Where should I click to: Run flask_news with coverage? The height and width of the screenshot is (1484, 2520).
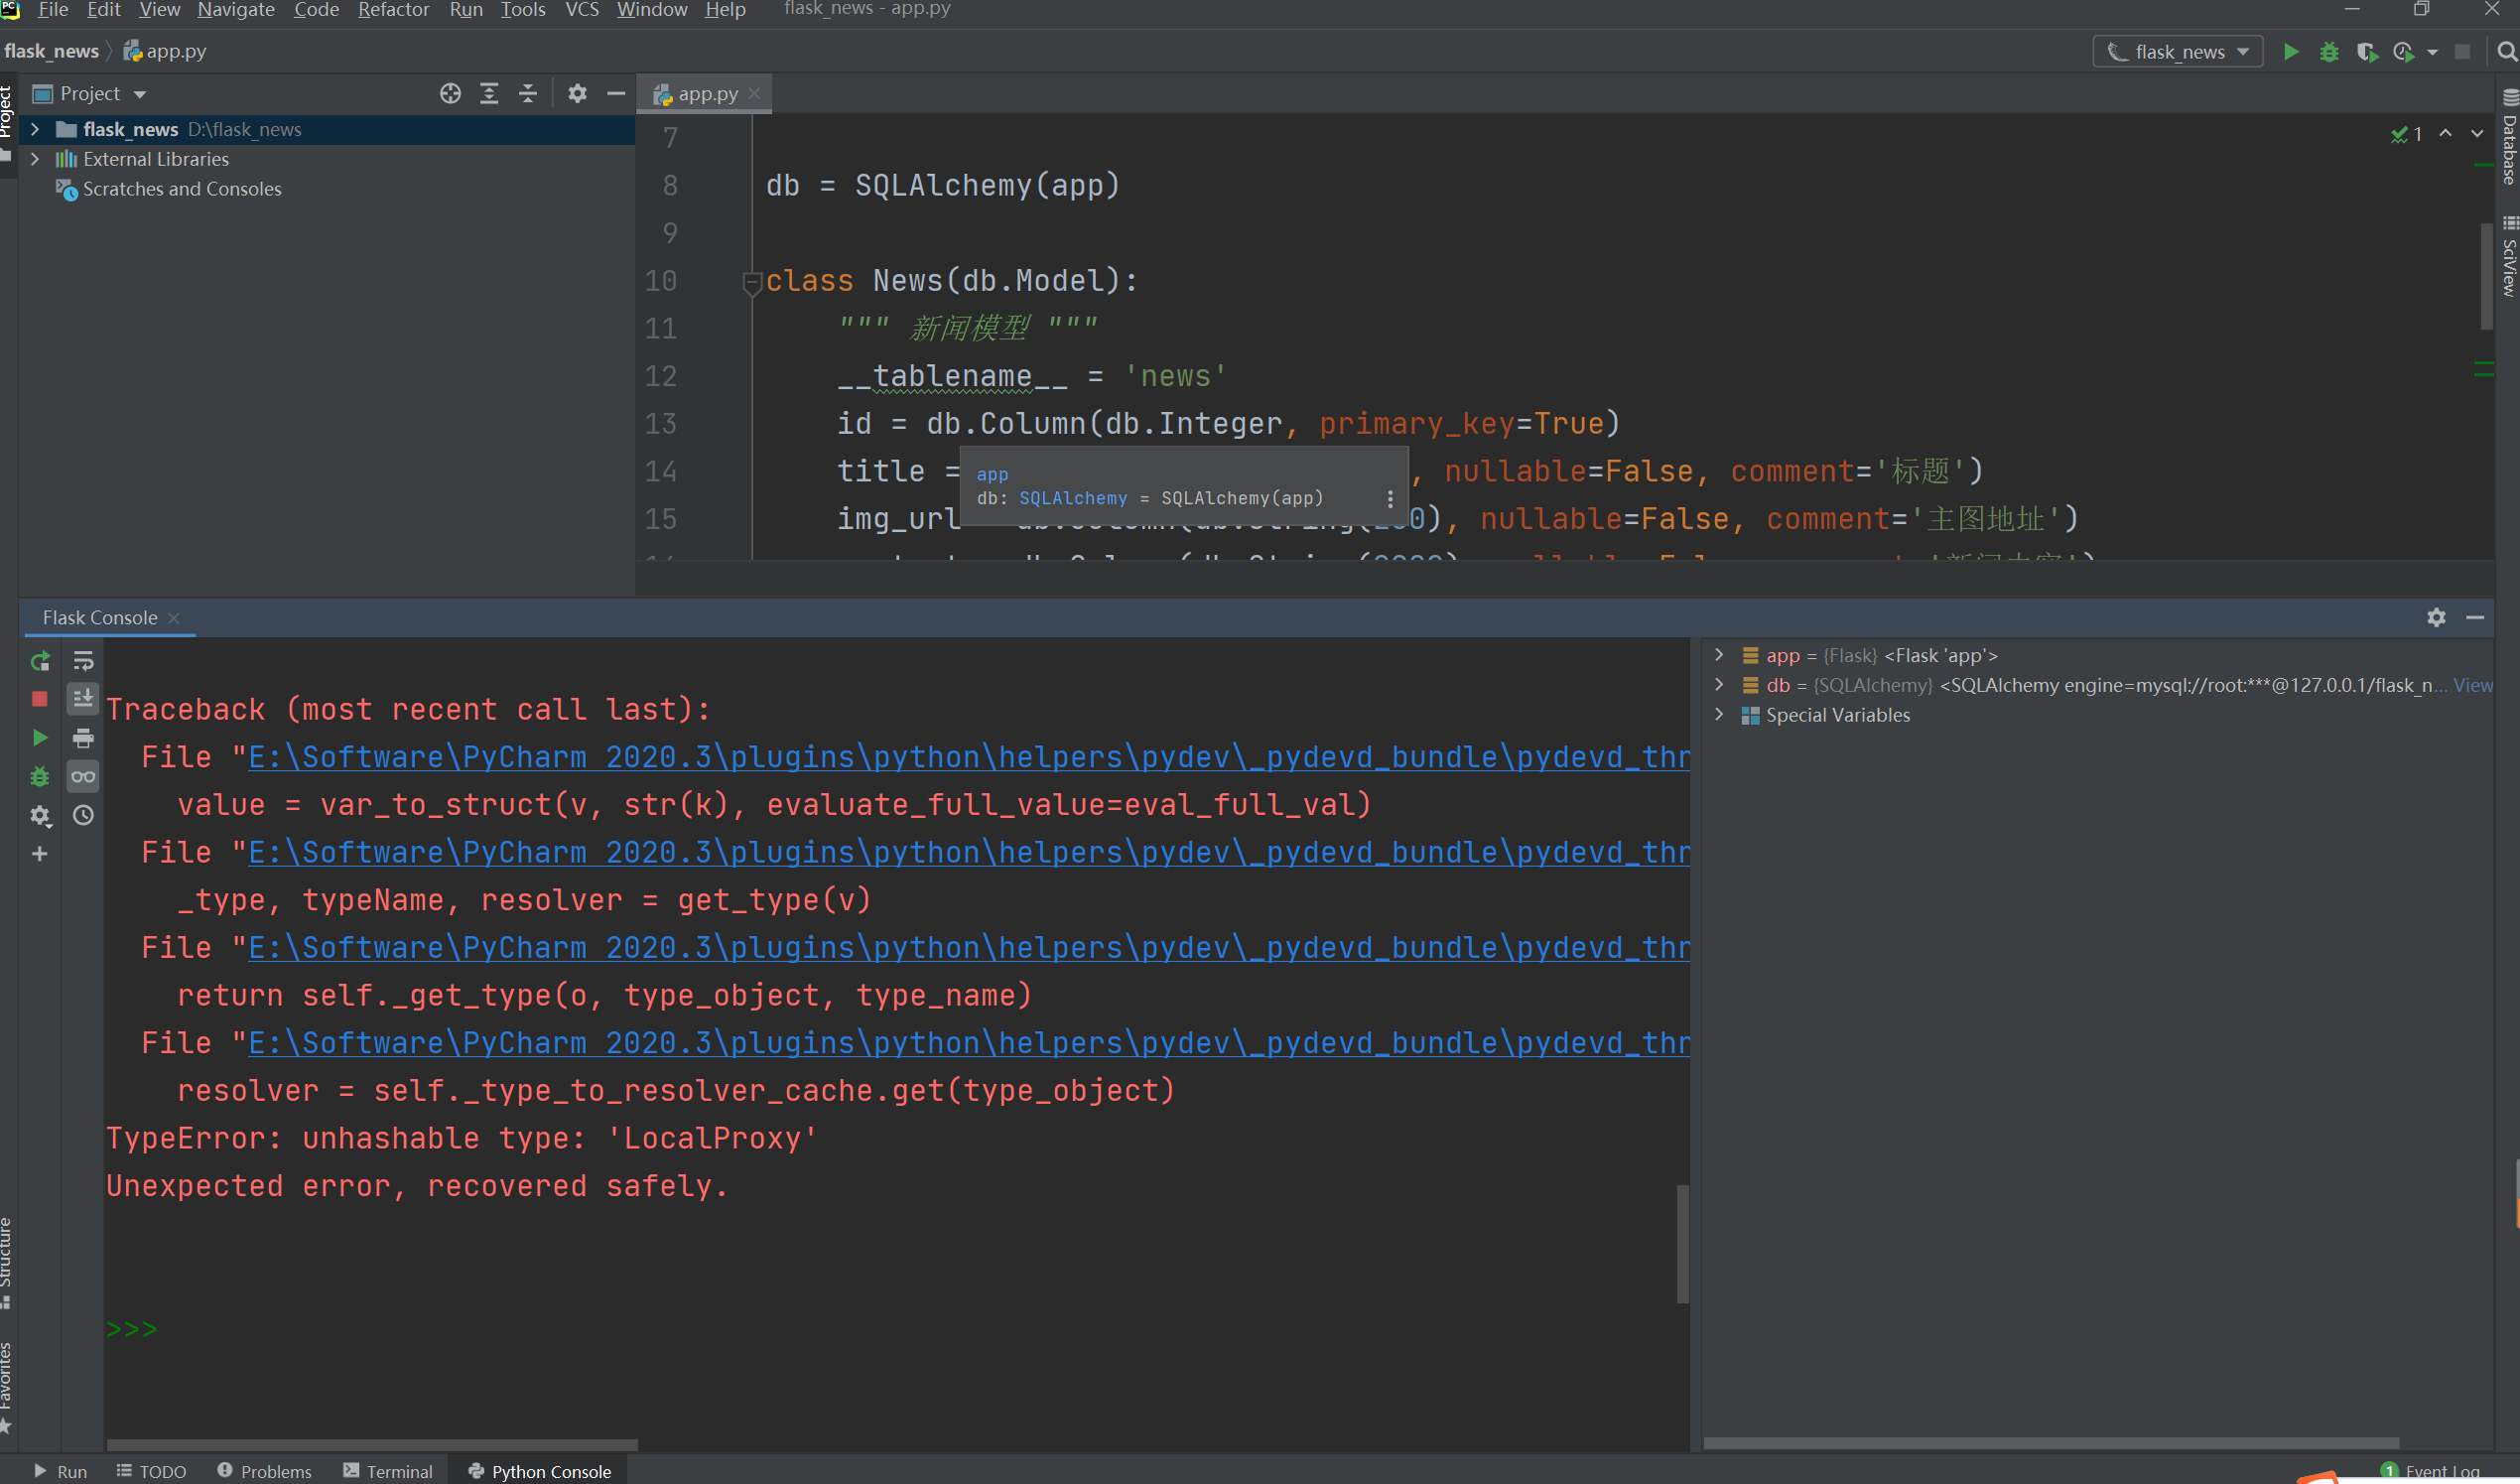tap(2366, 51)
